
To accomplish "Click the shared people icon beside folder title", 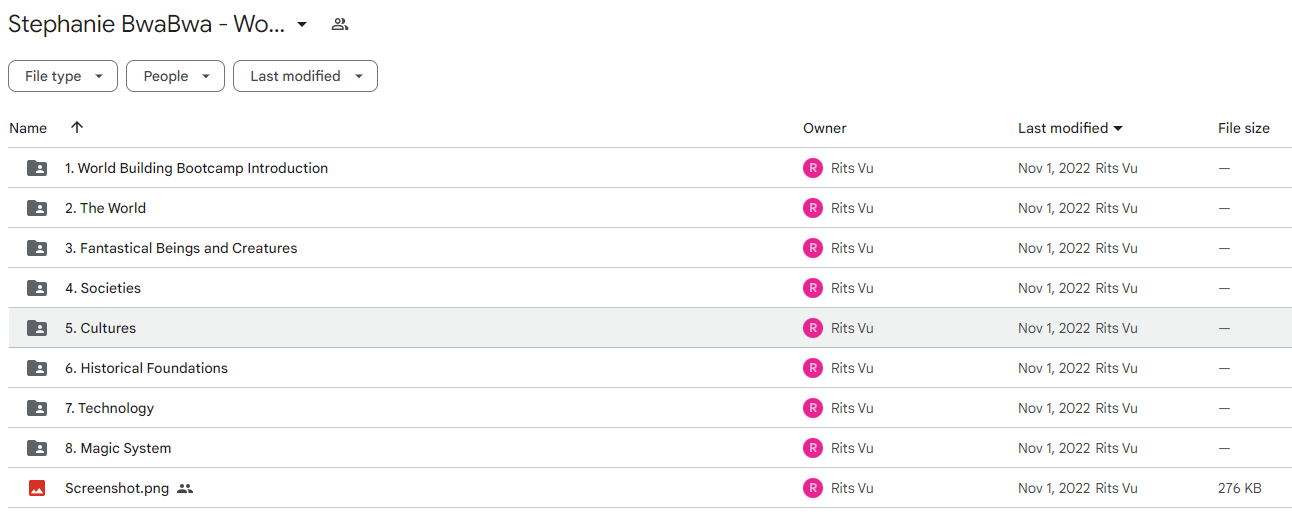I will tap(340, 24).
